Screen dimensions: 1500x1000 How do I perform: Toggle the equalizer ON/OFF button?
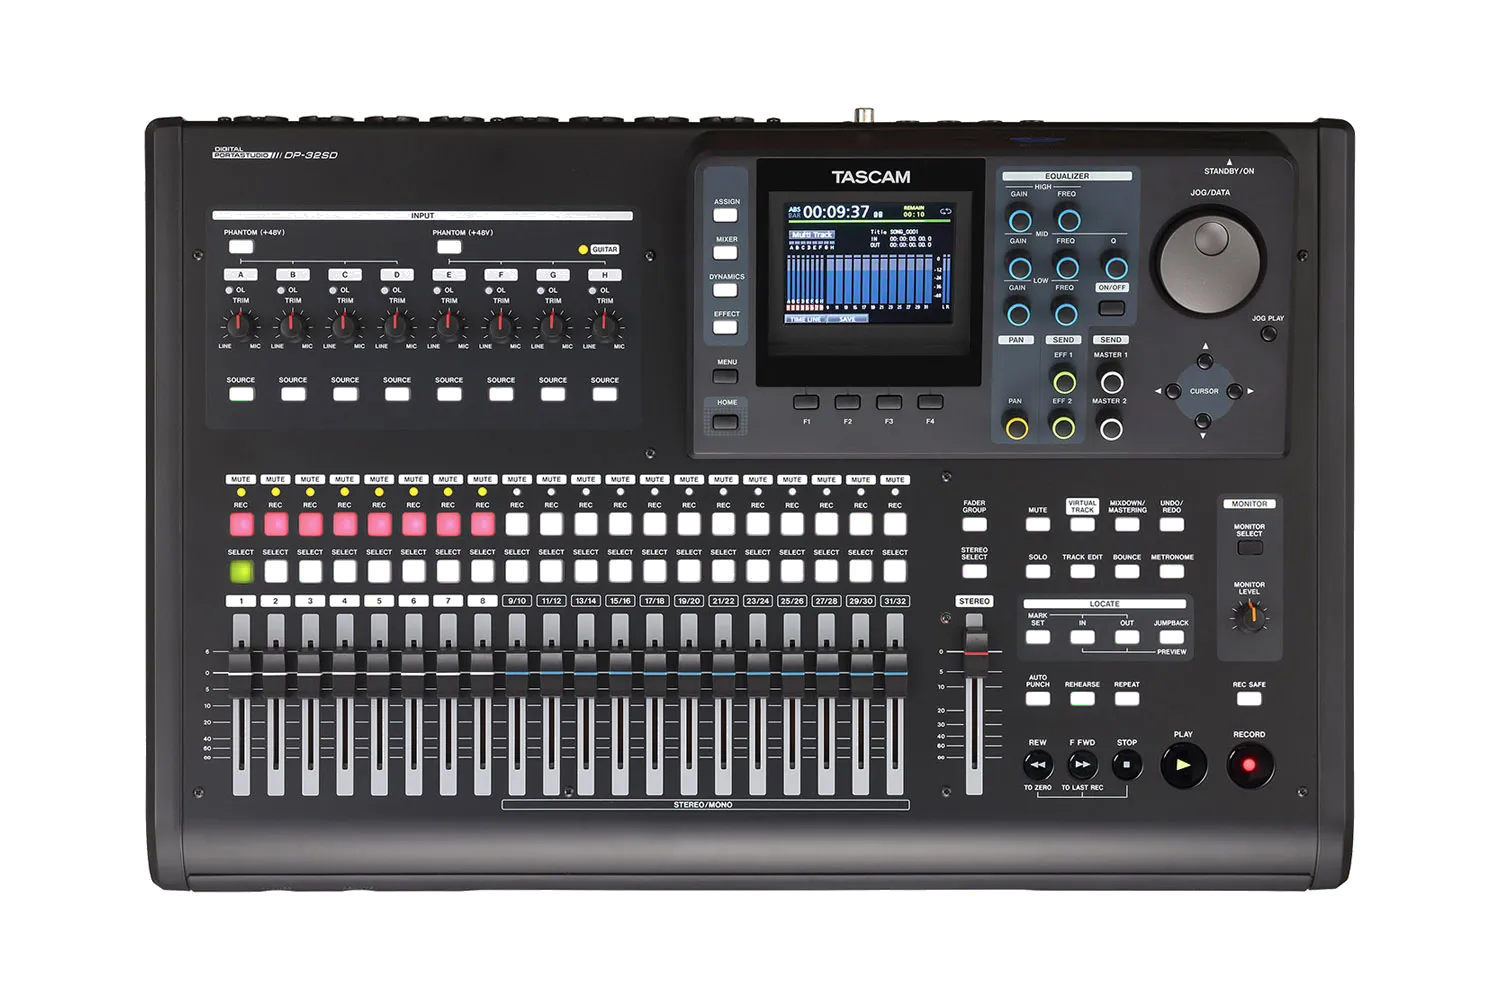(x=1112, y=307)
